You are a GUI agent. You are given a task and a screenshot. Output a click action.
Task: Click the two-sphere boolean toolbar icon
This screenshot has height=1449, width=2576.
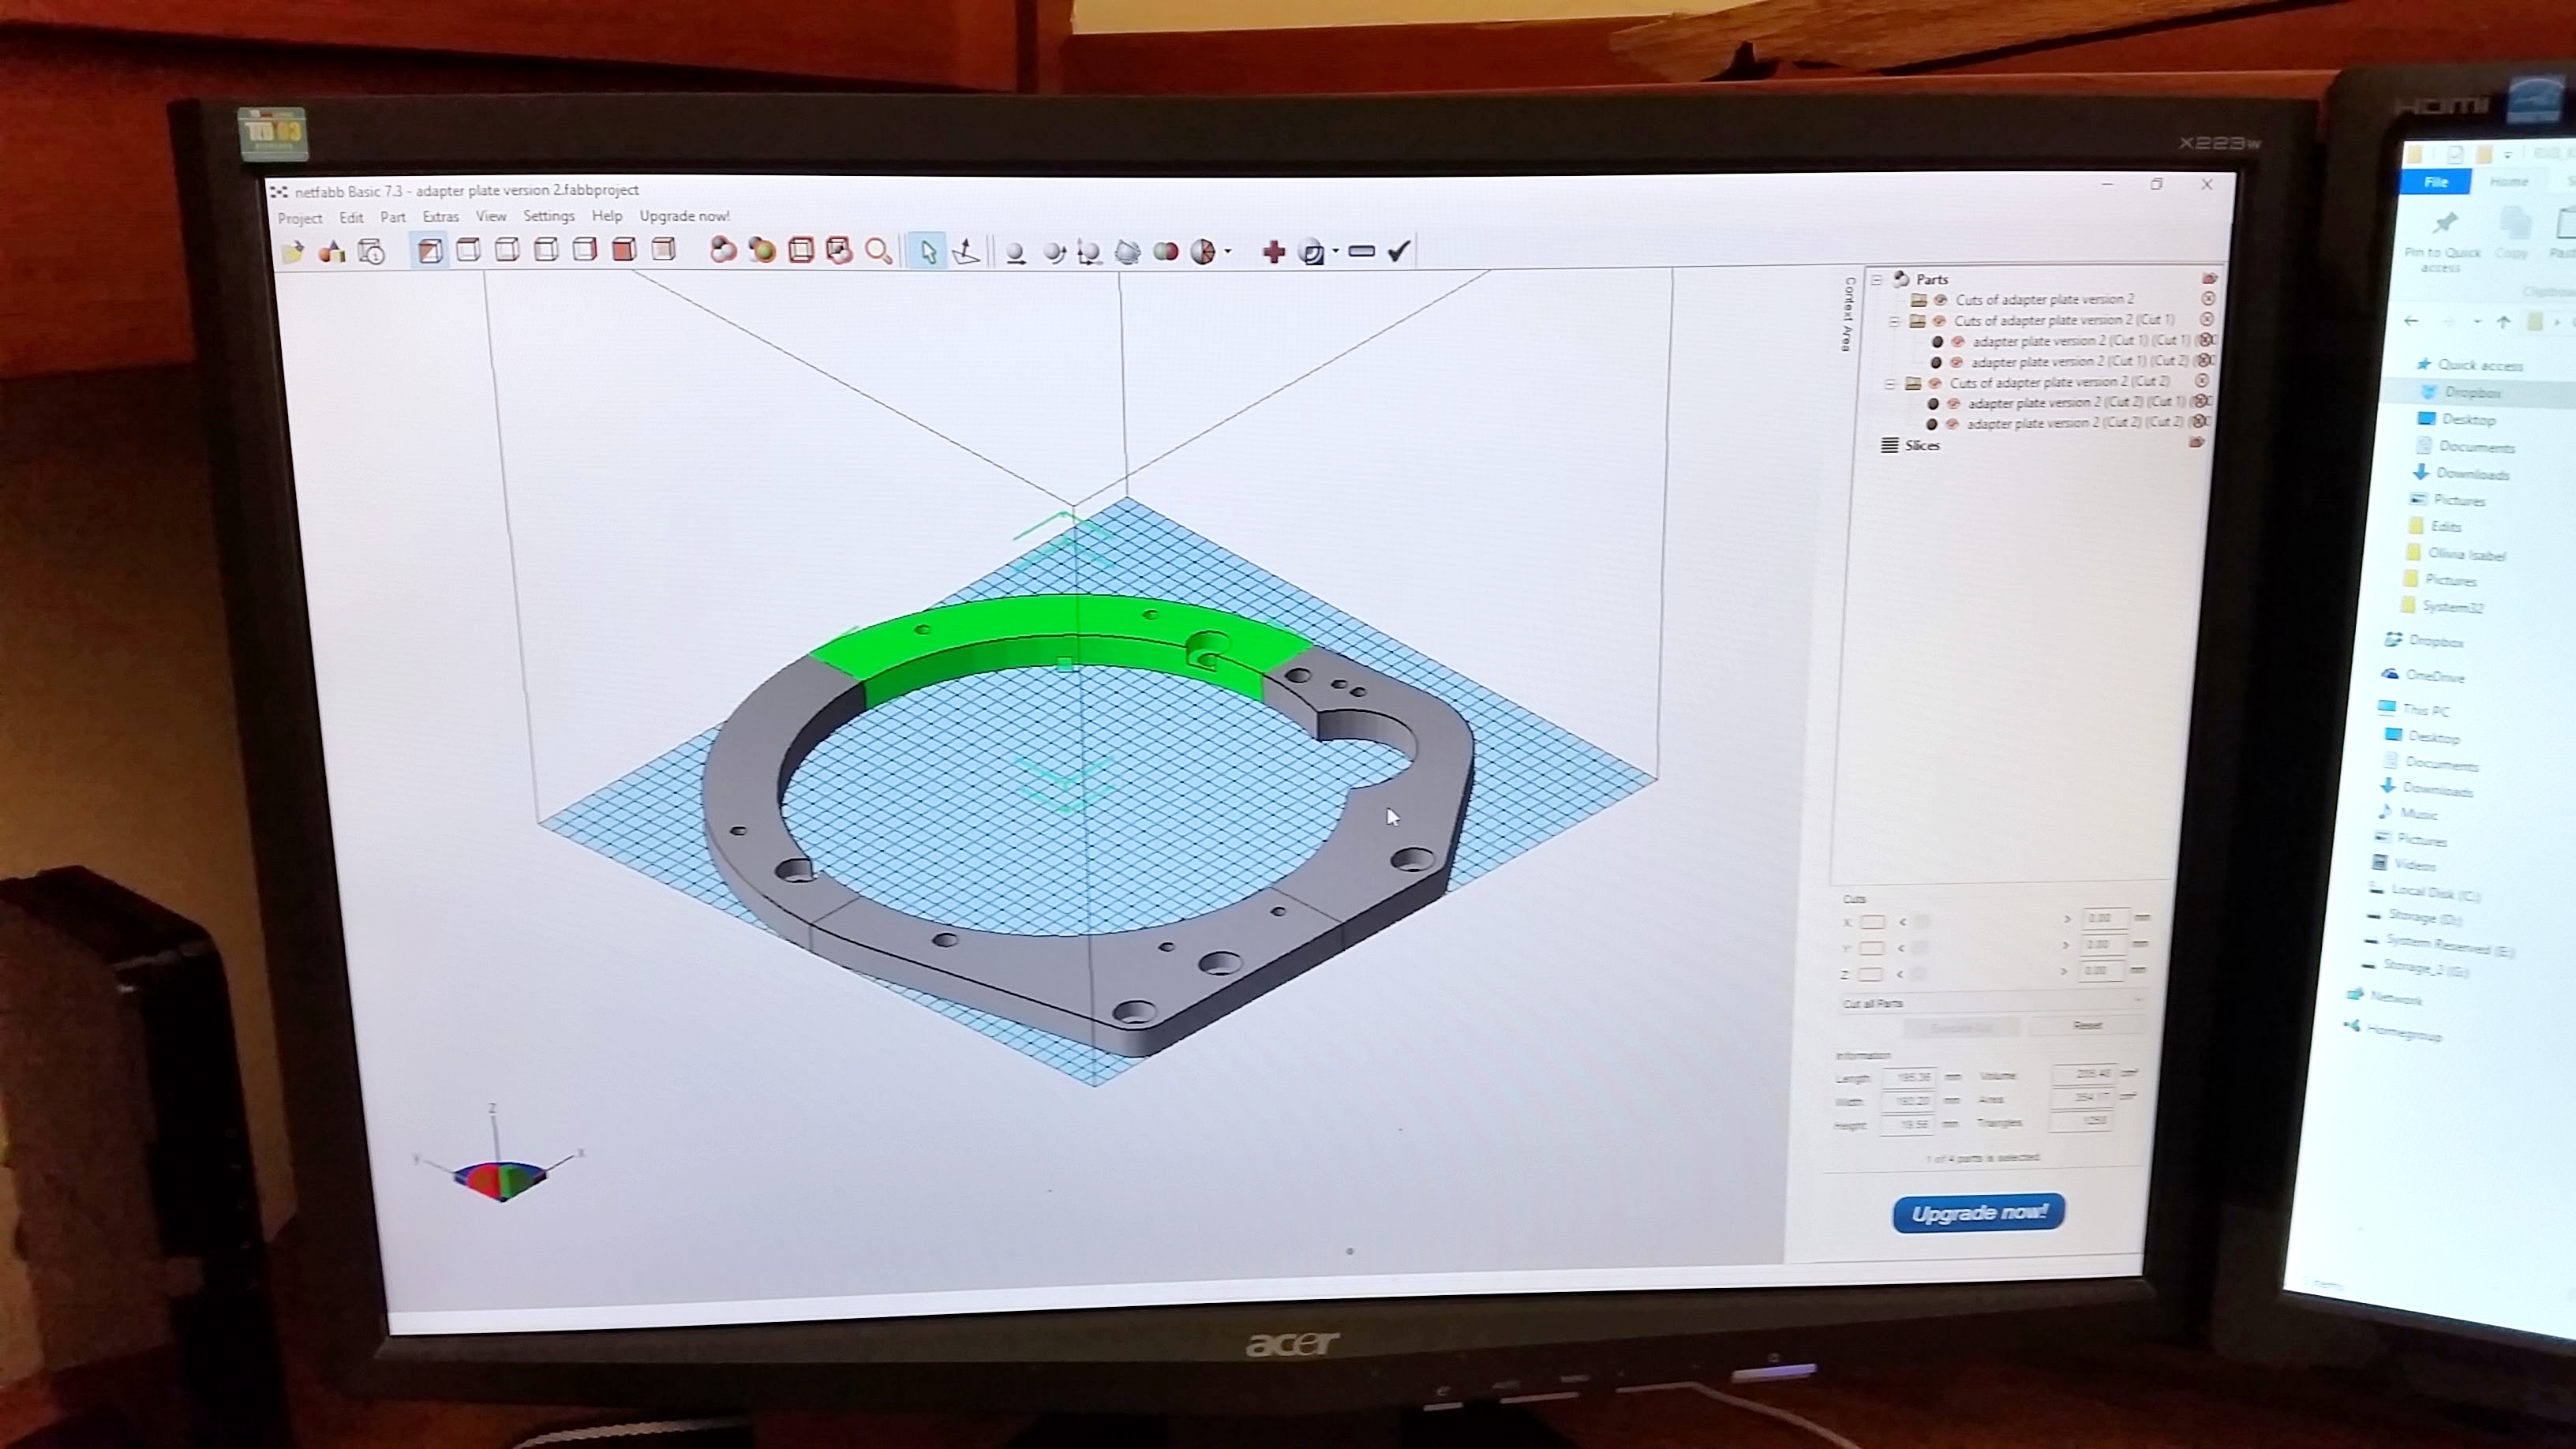[1165, 252]
